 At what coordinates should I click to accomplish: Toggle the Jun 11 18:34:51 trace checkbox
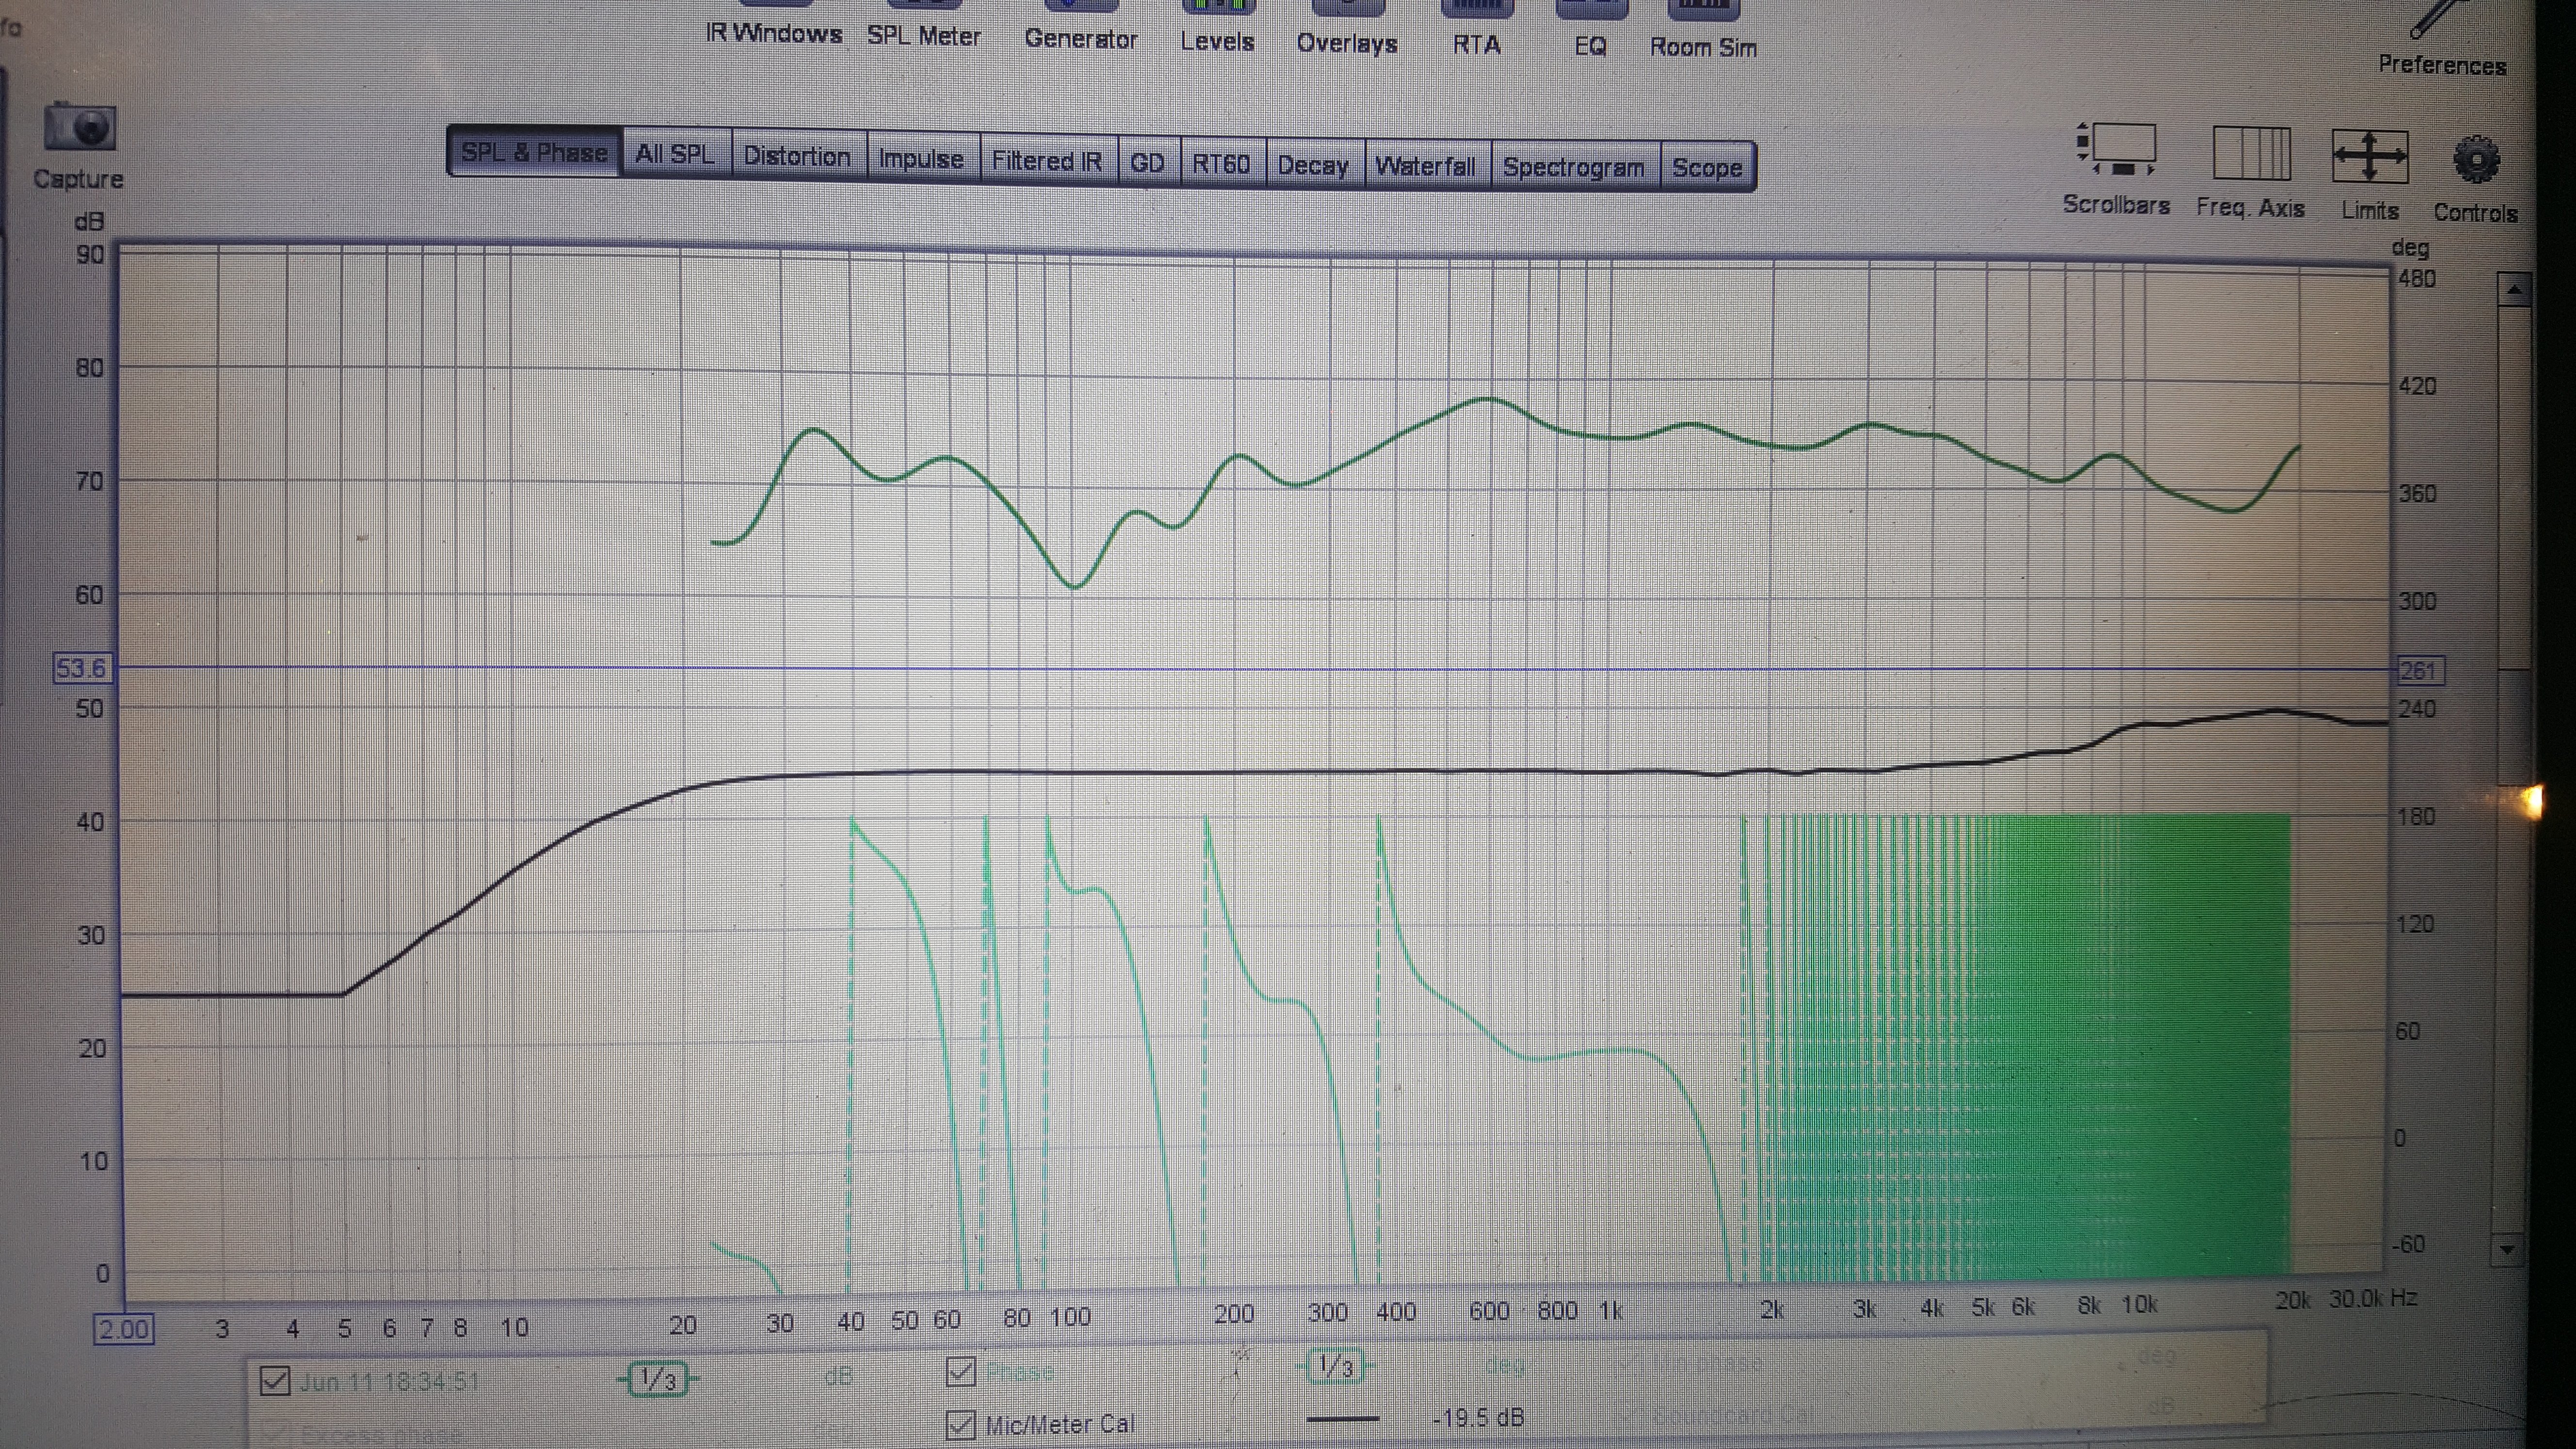point(274,1381)
